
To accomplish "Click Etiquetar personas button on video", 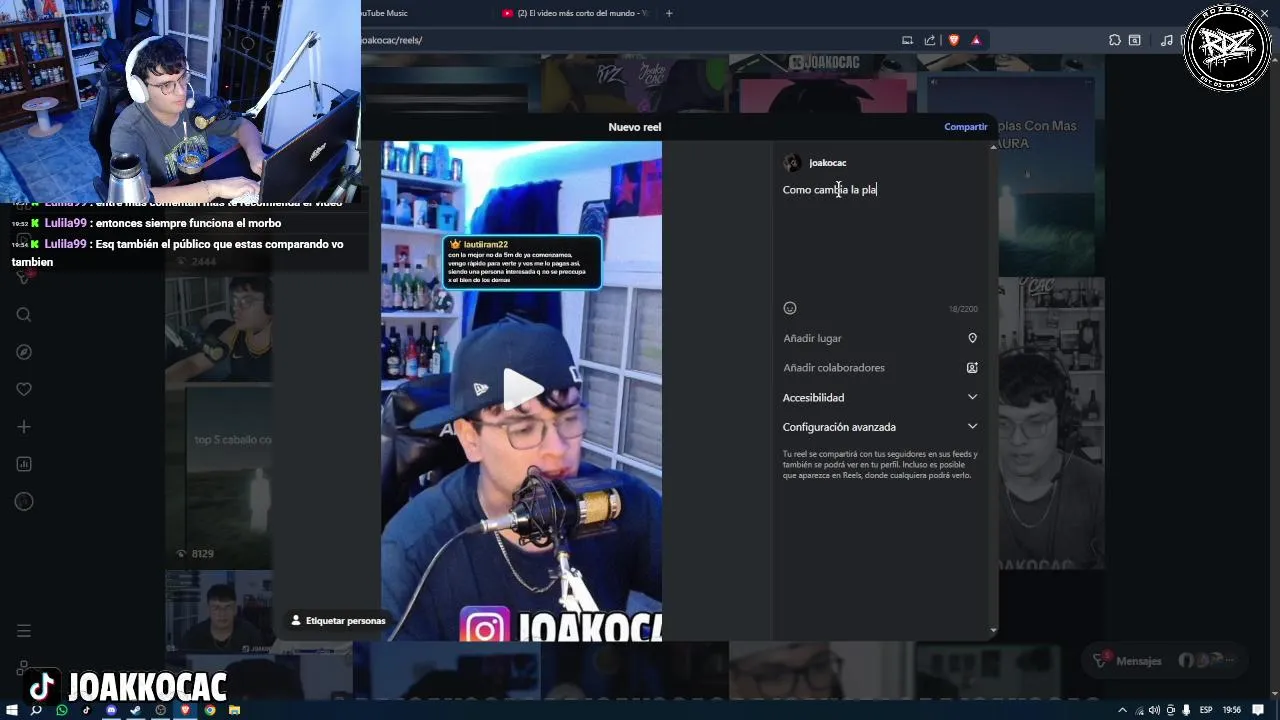I will pos(338,621).
